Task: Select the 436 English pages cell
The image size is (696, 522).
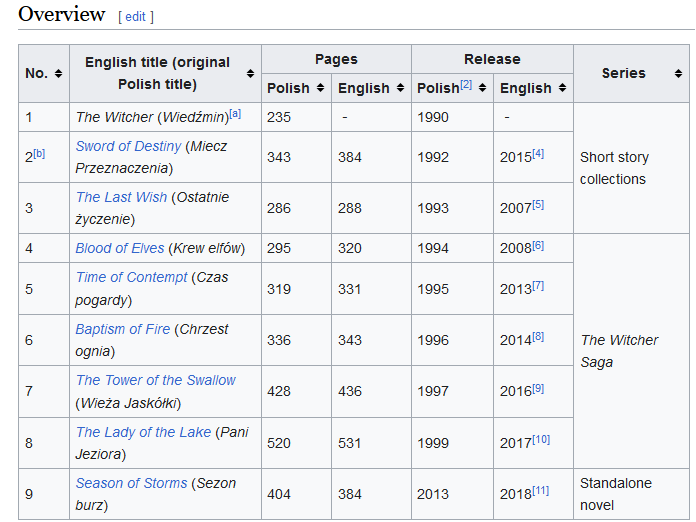Action: [x=372, y=392]
